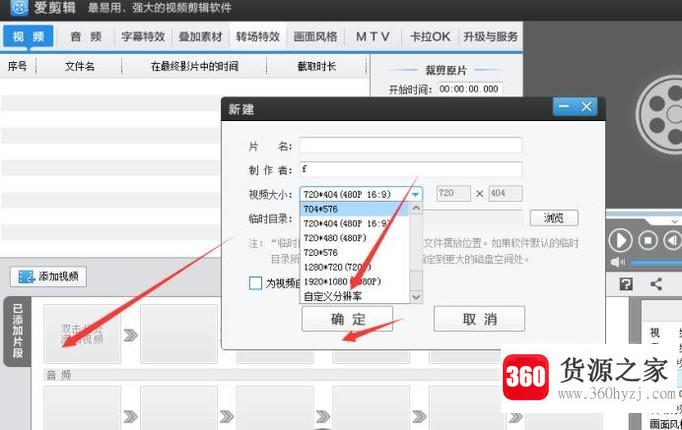Open the MTV tab
The image size is (682, 430).
[x=372, y=37]
